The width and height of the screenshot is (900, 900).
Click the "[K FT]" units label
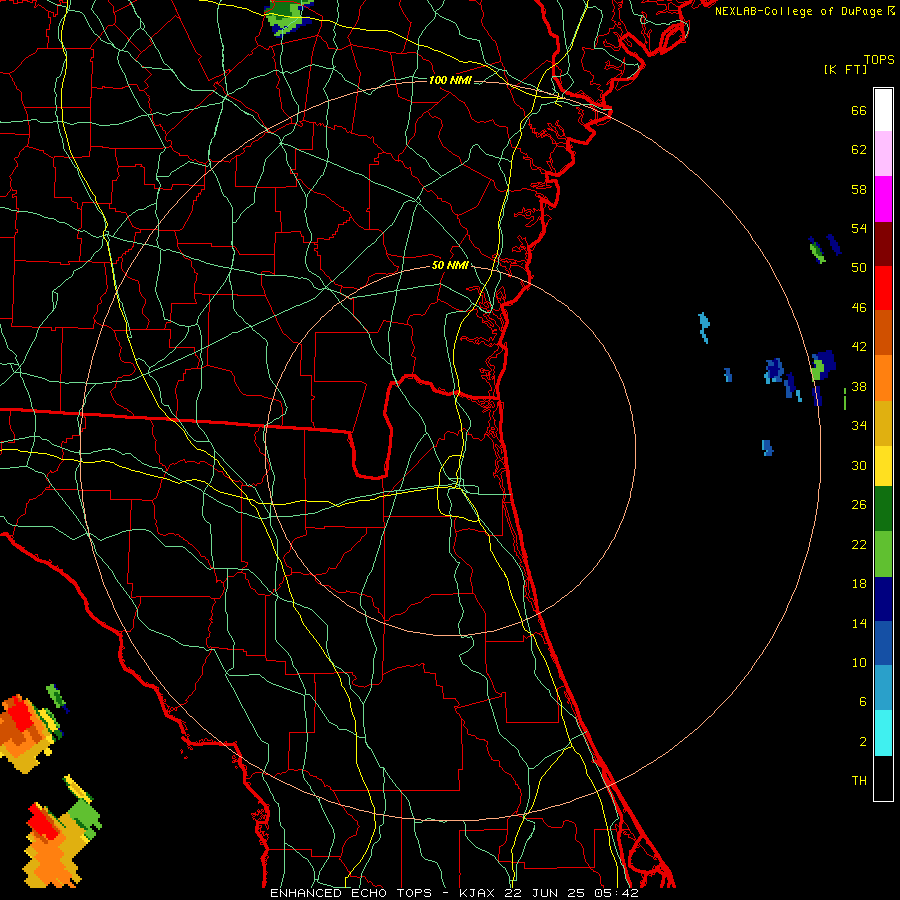(x=845, y=69)
